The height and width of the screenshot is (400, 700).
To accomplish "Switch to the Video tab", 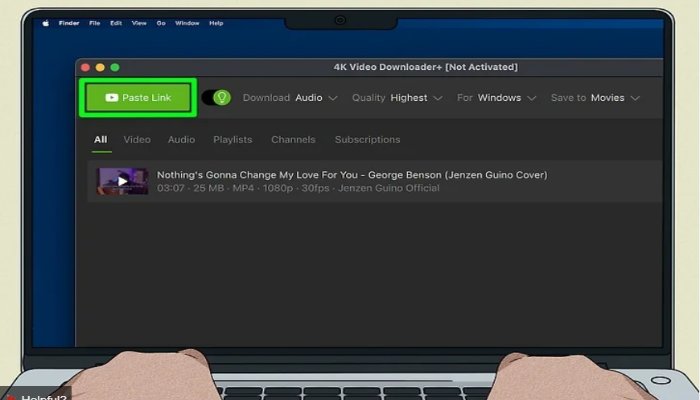I will pos(137,140).
